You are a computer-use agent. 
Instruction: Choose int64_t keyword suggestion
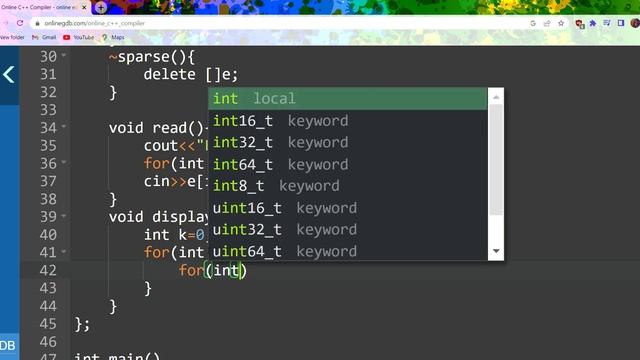[x=348, y=164]
